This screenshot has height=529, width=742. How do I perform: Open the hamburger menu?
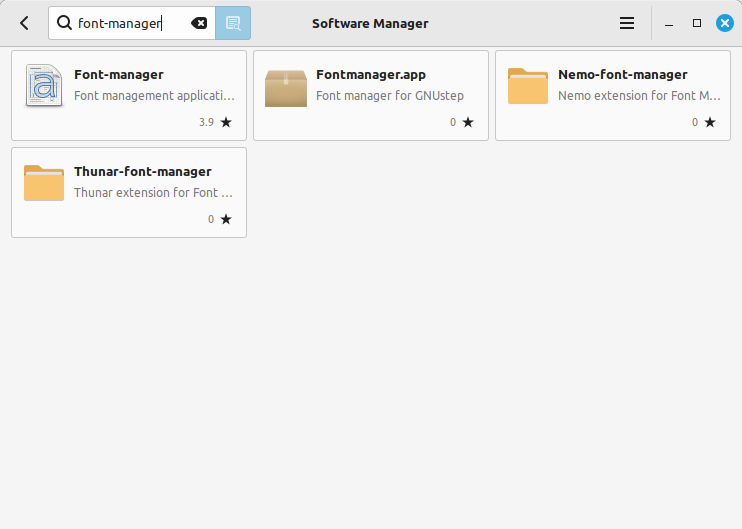(627, 23)
